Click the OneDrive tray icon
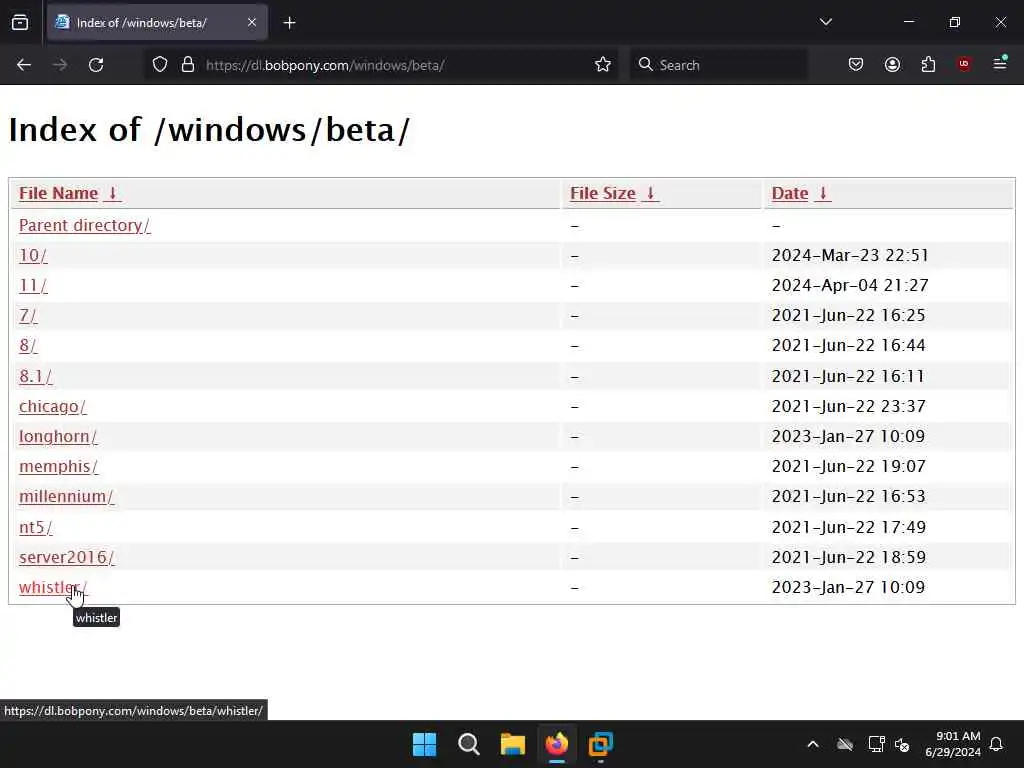1024x768 pixels. [845, 744]
